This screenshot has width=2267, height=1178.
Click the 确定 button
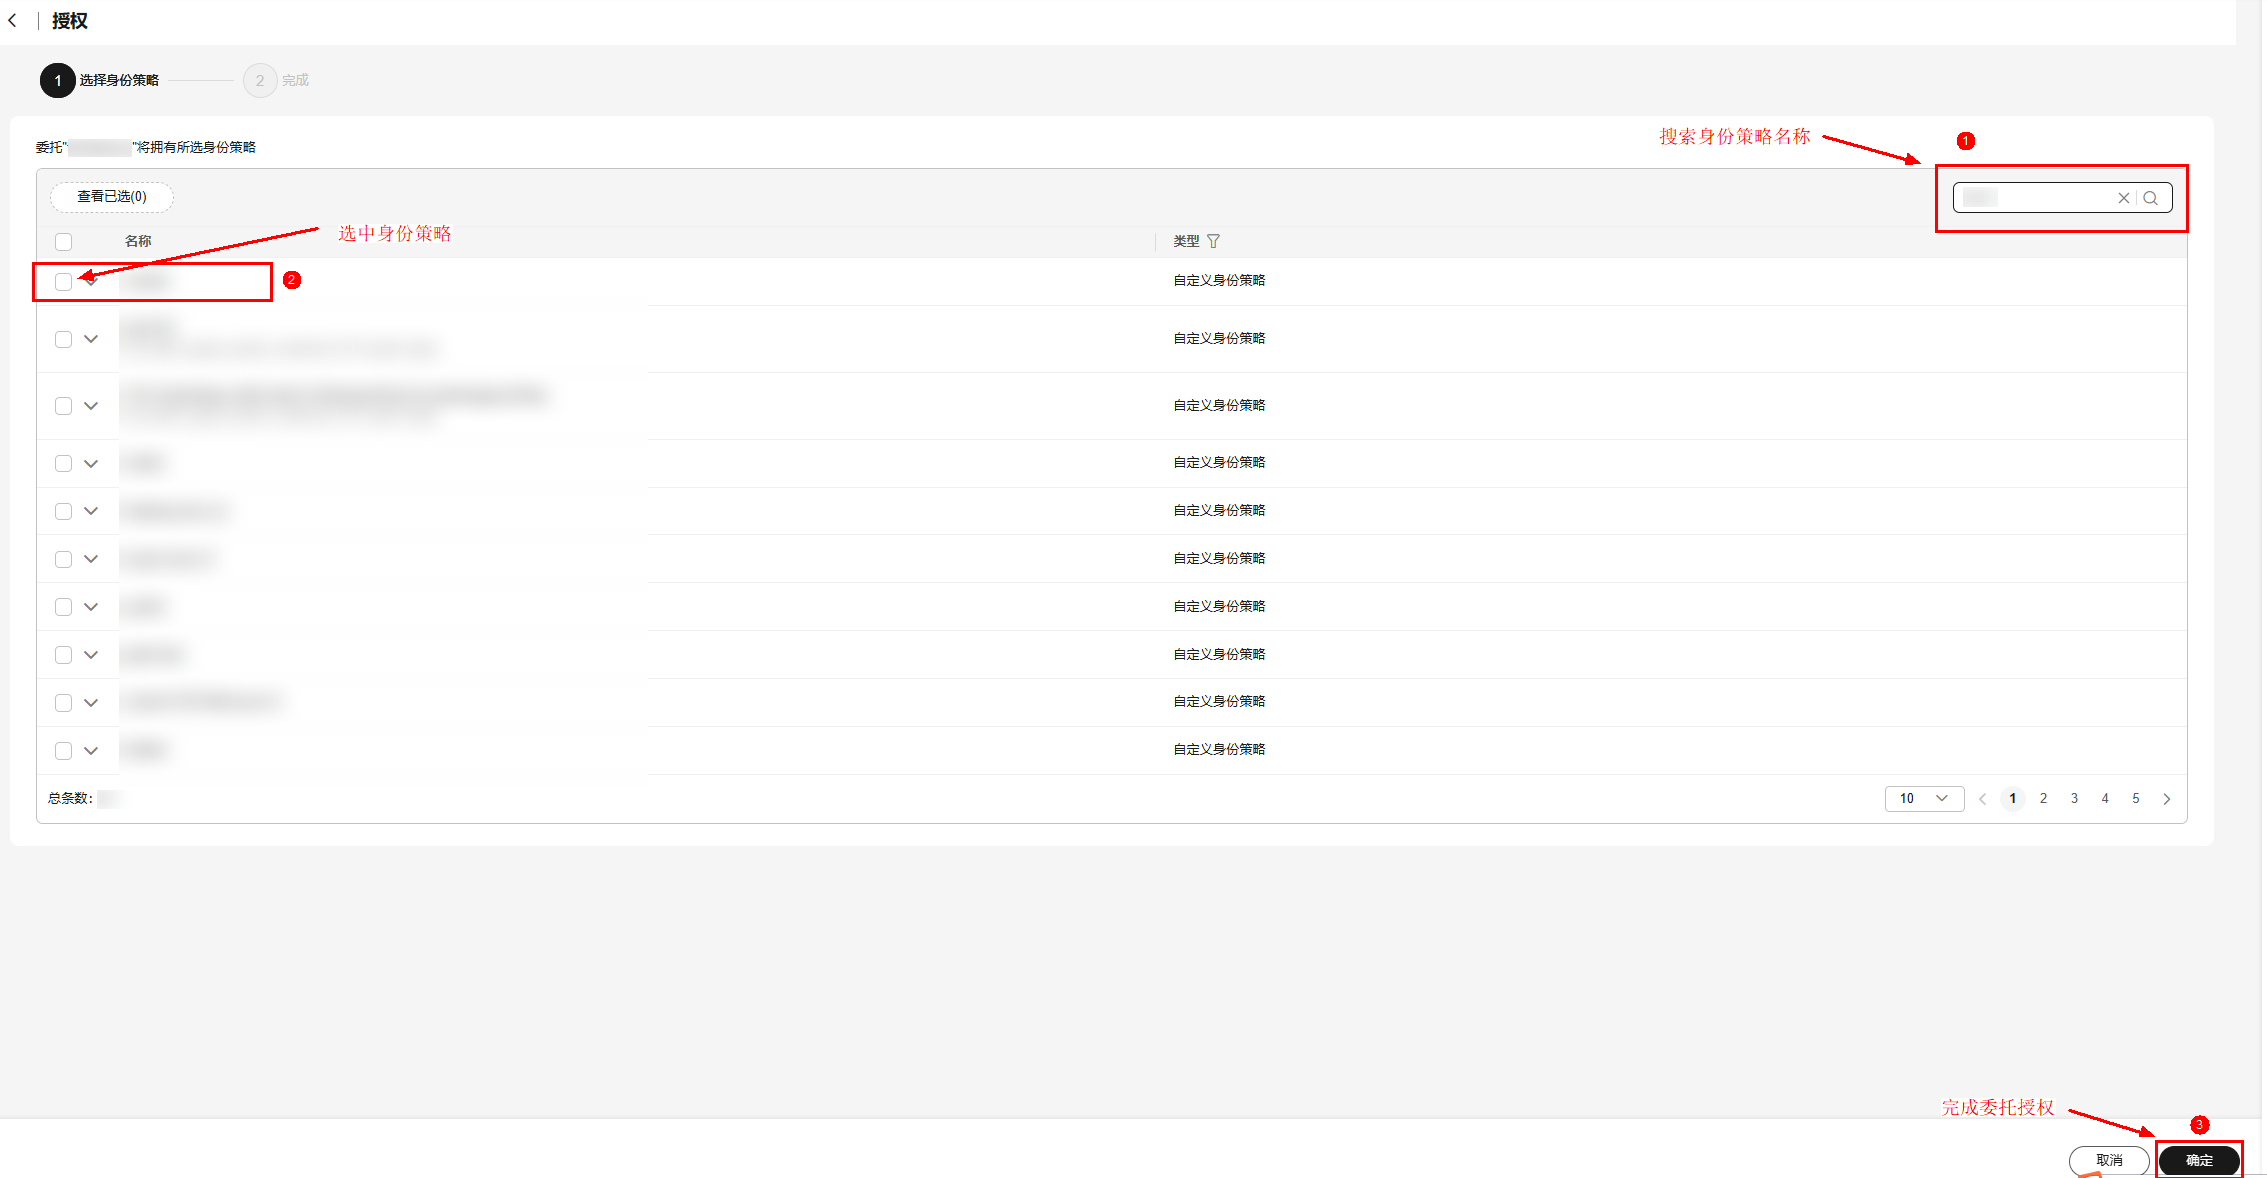click(2199, 1160)
